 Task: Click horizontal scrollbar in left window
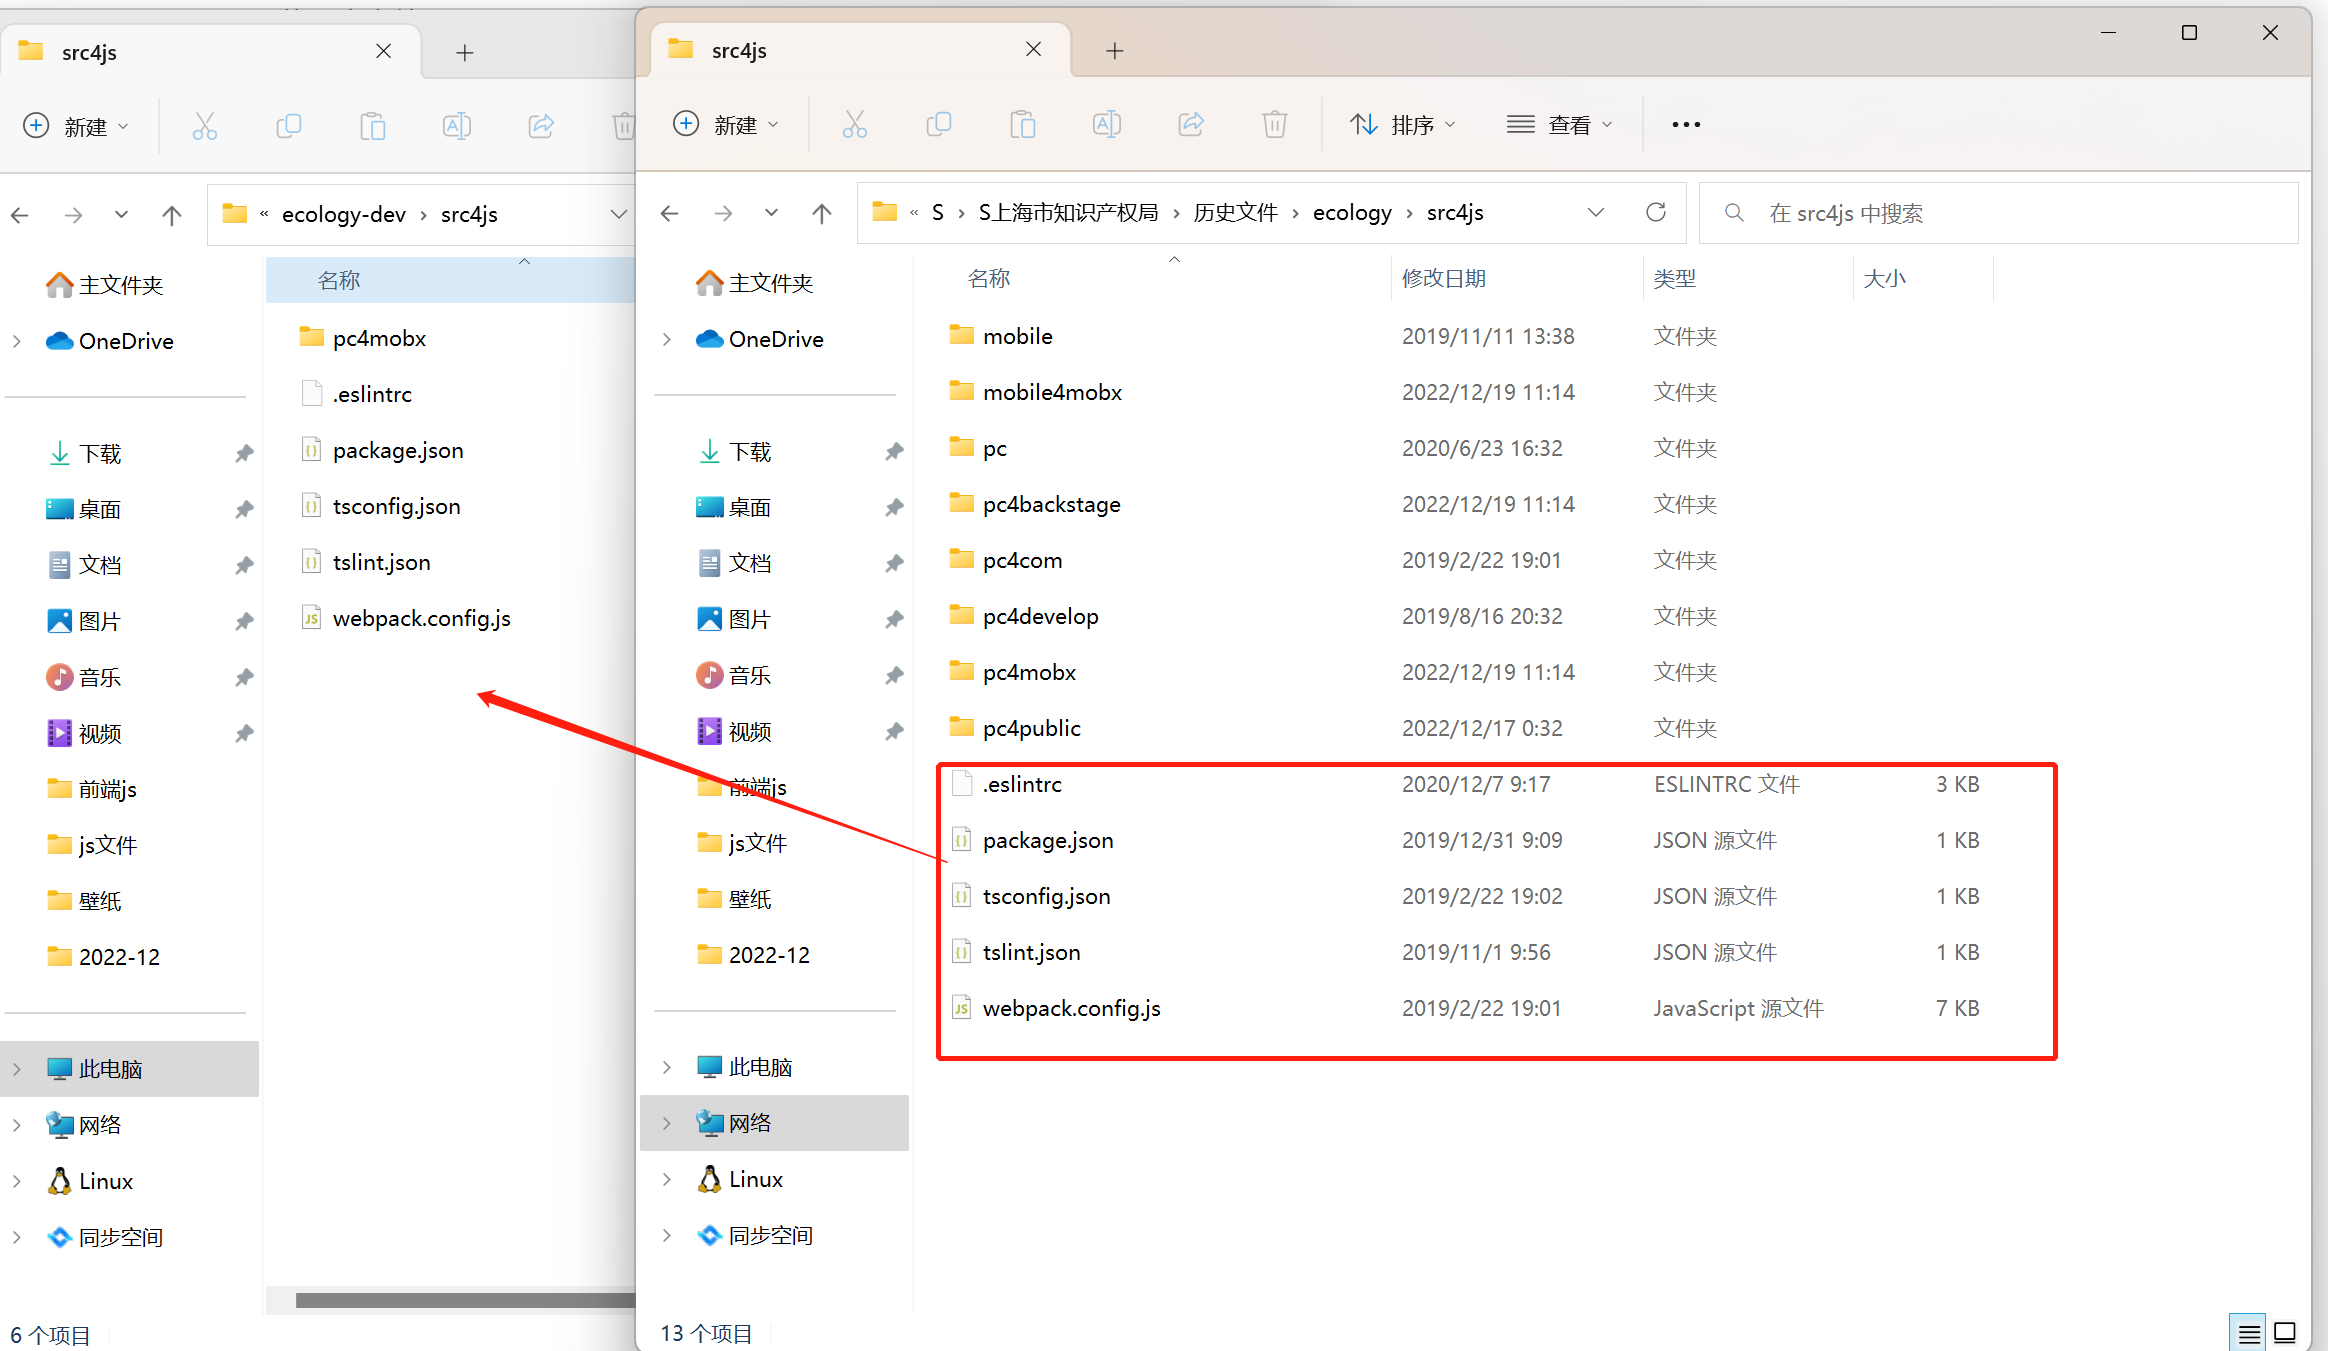click(x=465, y=1300)
